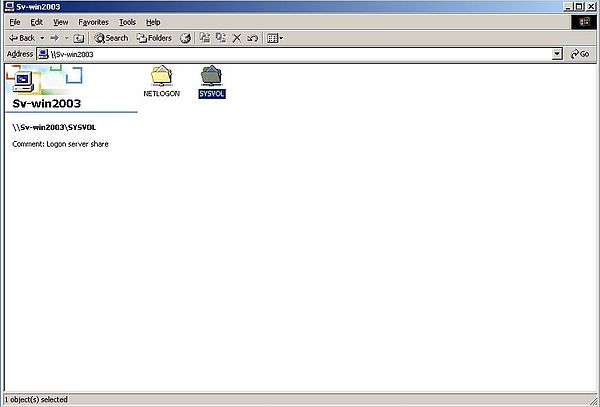Viewport: 600px width, 407px height.
Task: Click the NETLOGON folder name label
Action: 161,93
